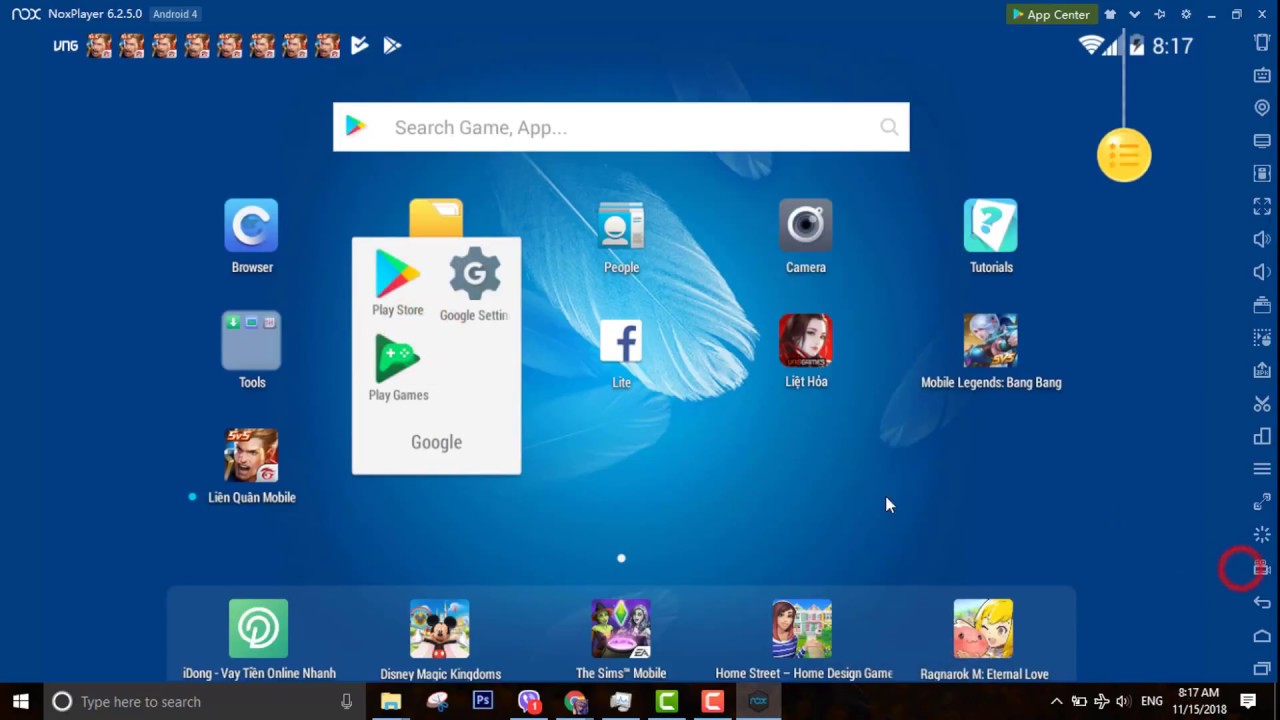1280x720 pixels.
Task: Expand Nox title bar dropdown arrow
Action: (1134, 14)
